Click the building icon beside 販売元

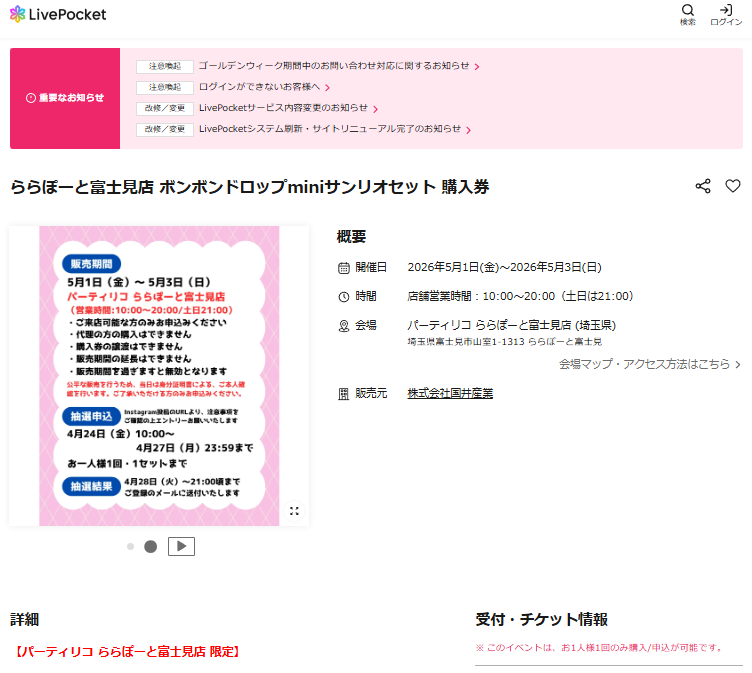tap(344, 394)
